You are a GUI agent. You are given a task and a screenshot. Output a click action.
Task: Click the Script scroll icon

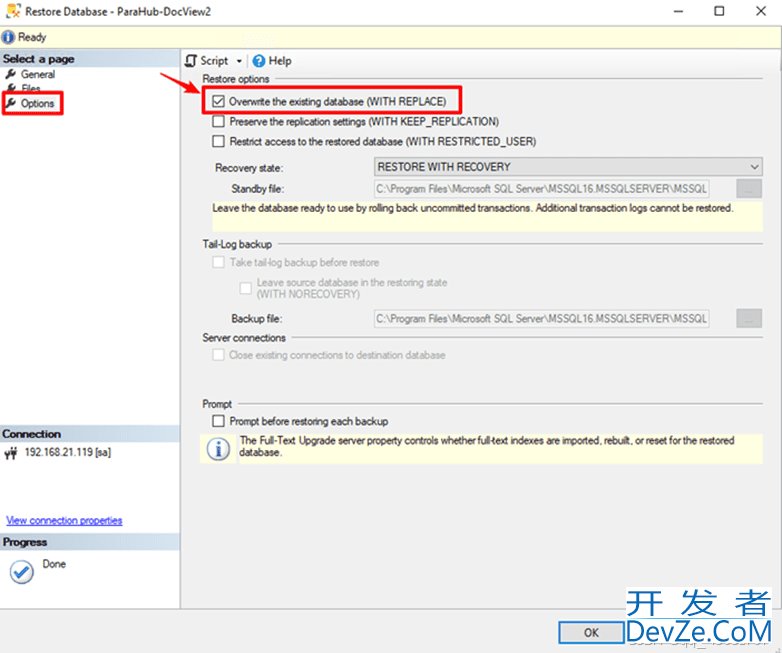191,61
